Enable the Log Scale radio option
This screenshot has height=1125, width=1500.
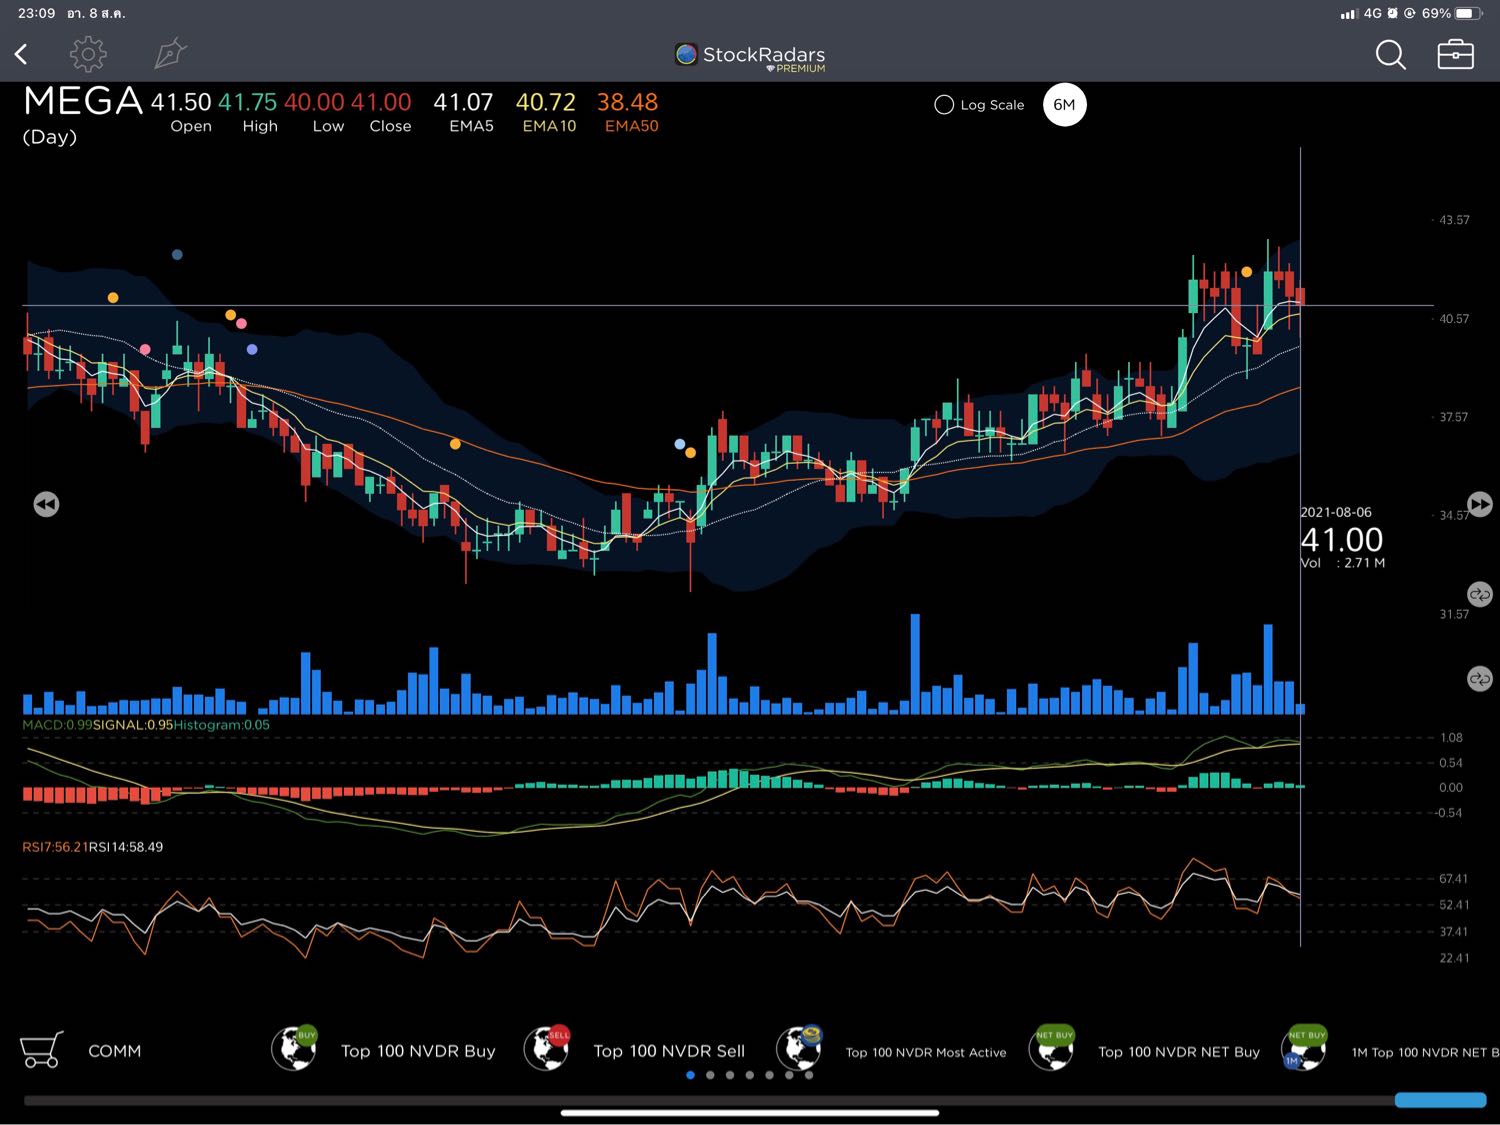pyautogui.click(x=944, y=105)
